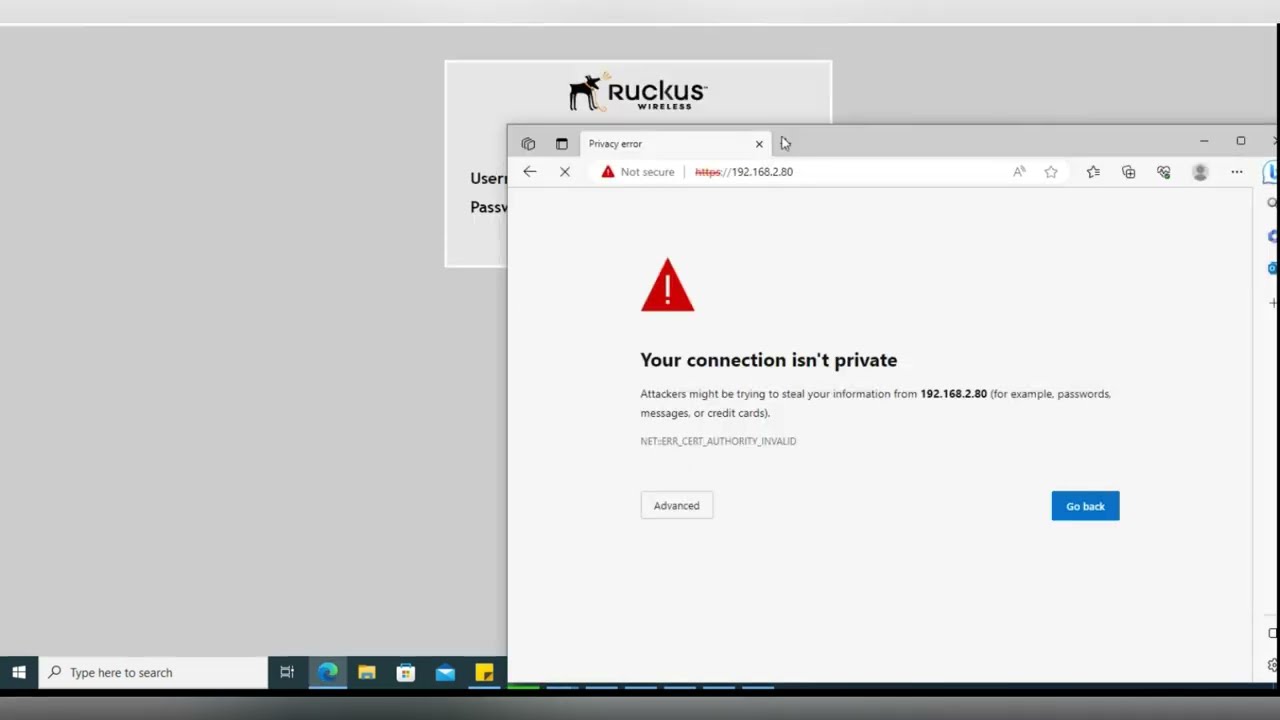Minimize the Edge browser window

tap(1204, 141)
